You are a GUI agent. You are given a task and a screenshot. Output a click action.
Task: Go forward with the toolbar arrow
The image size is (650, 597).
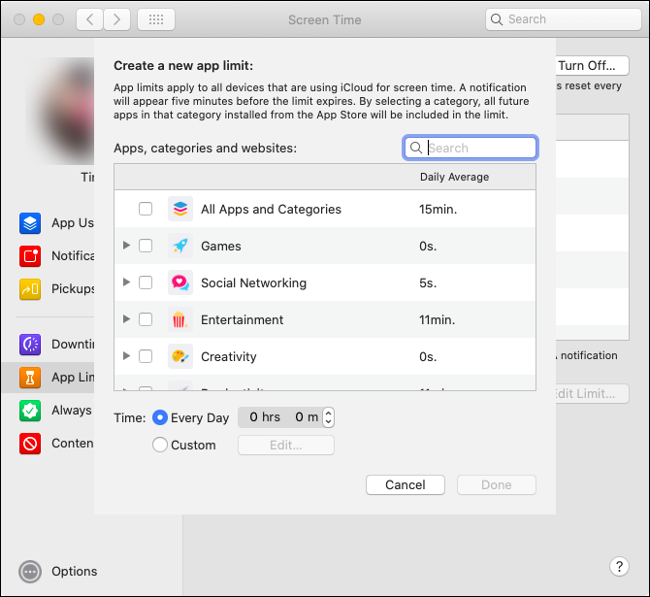(x=117, y=19)
